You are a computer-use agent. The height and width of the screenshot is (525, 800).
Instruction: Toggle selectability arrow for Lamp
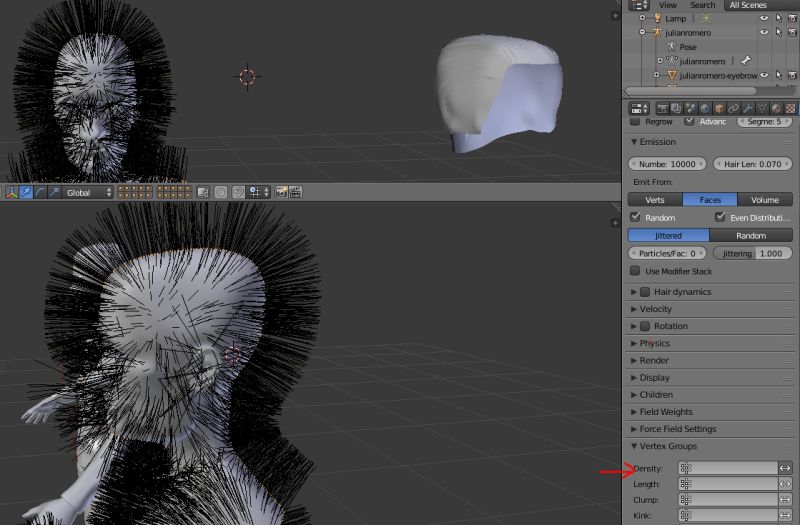tap(779, 18)
